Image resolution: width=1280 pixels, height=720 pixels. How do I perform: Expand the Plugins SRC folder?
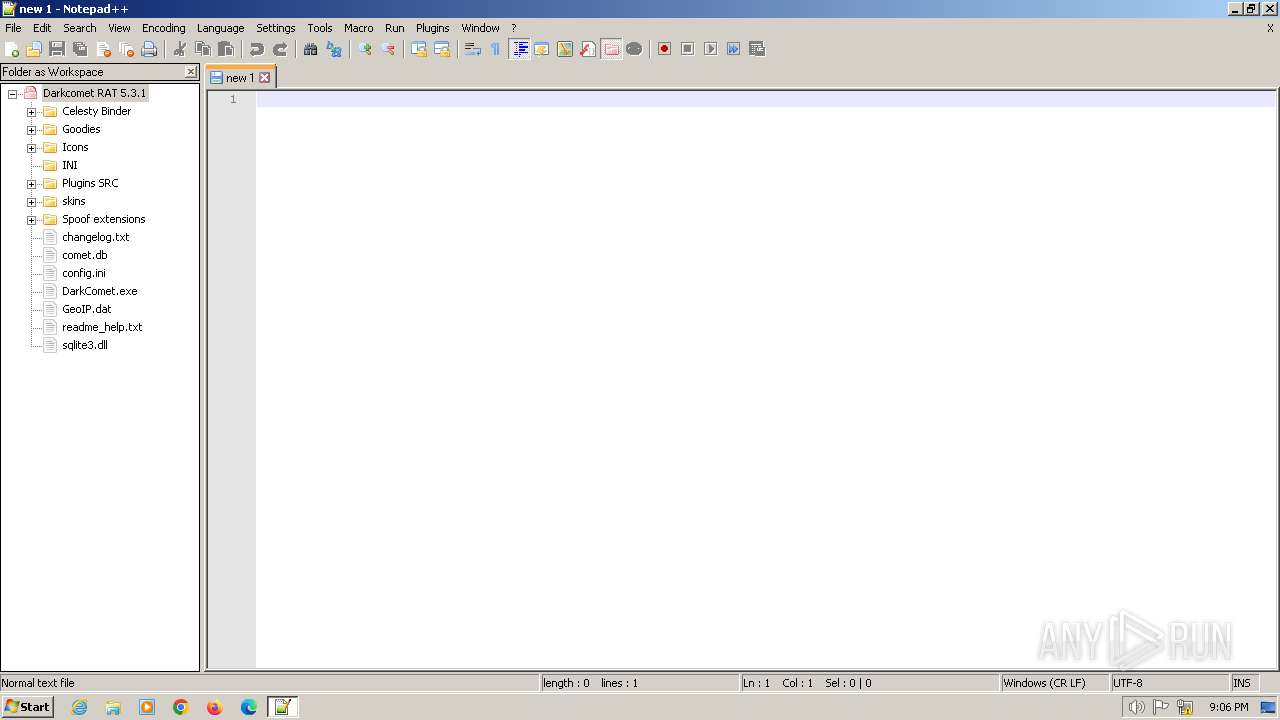coord(31,184)
